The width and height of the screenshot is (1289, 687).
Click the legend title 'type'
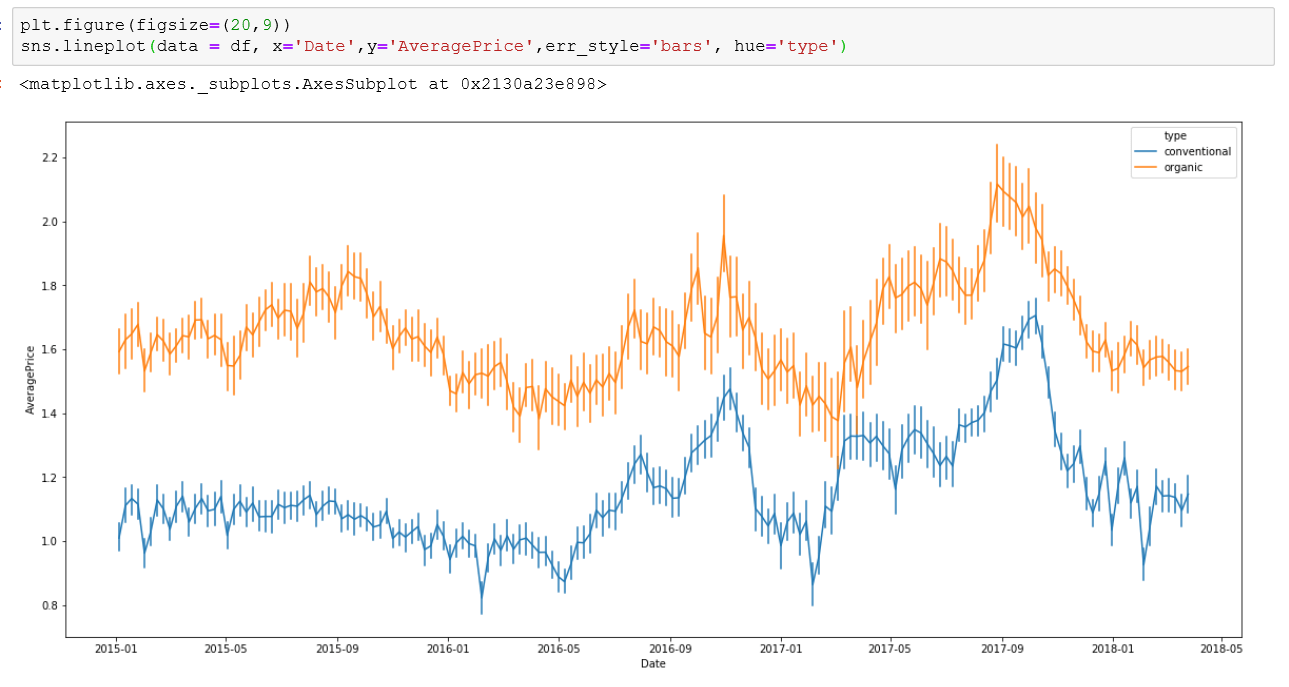click(1175, 136)
